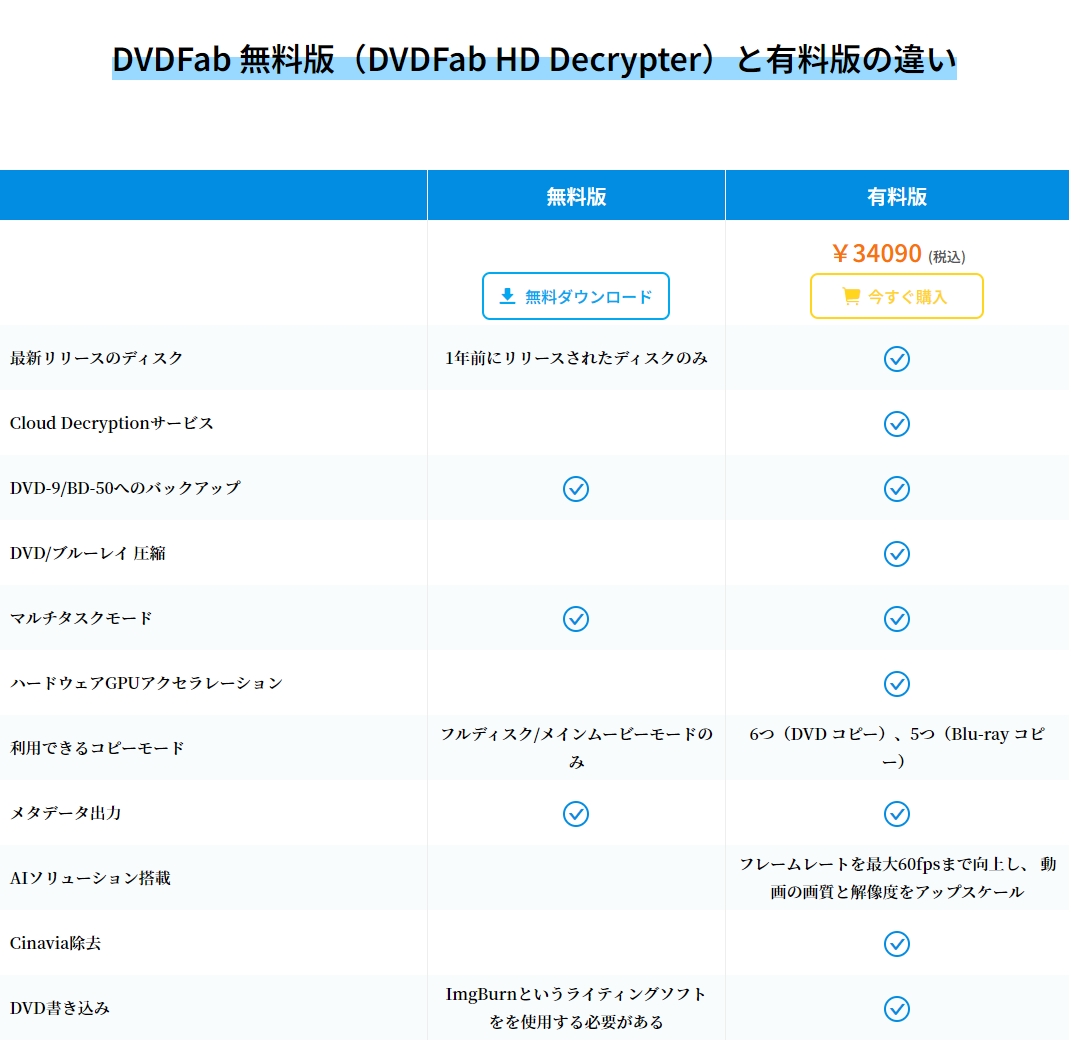The height and width of the screenshot is (1041, 1071).
Task: Click 有料版 checkmark for ハードウェアGPUアクセラレーション
Action: (896, 683)
